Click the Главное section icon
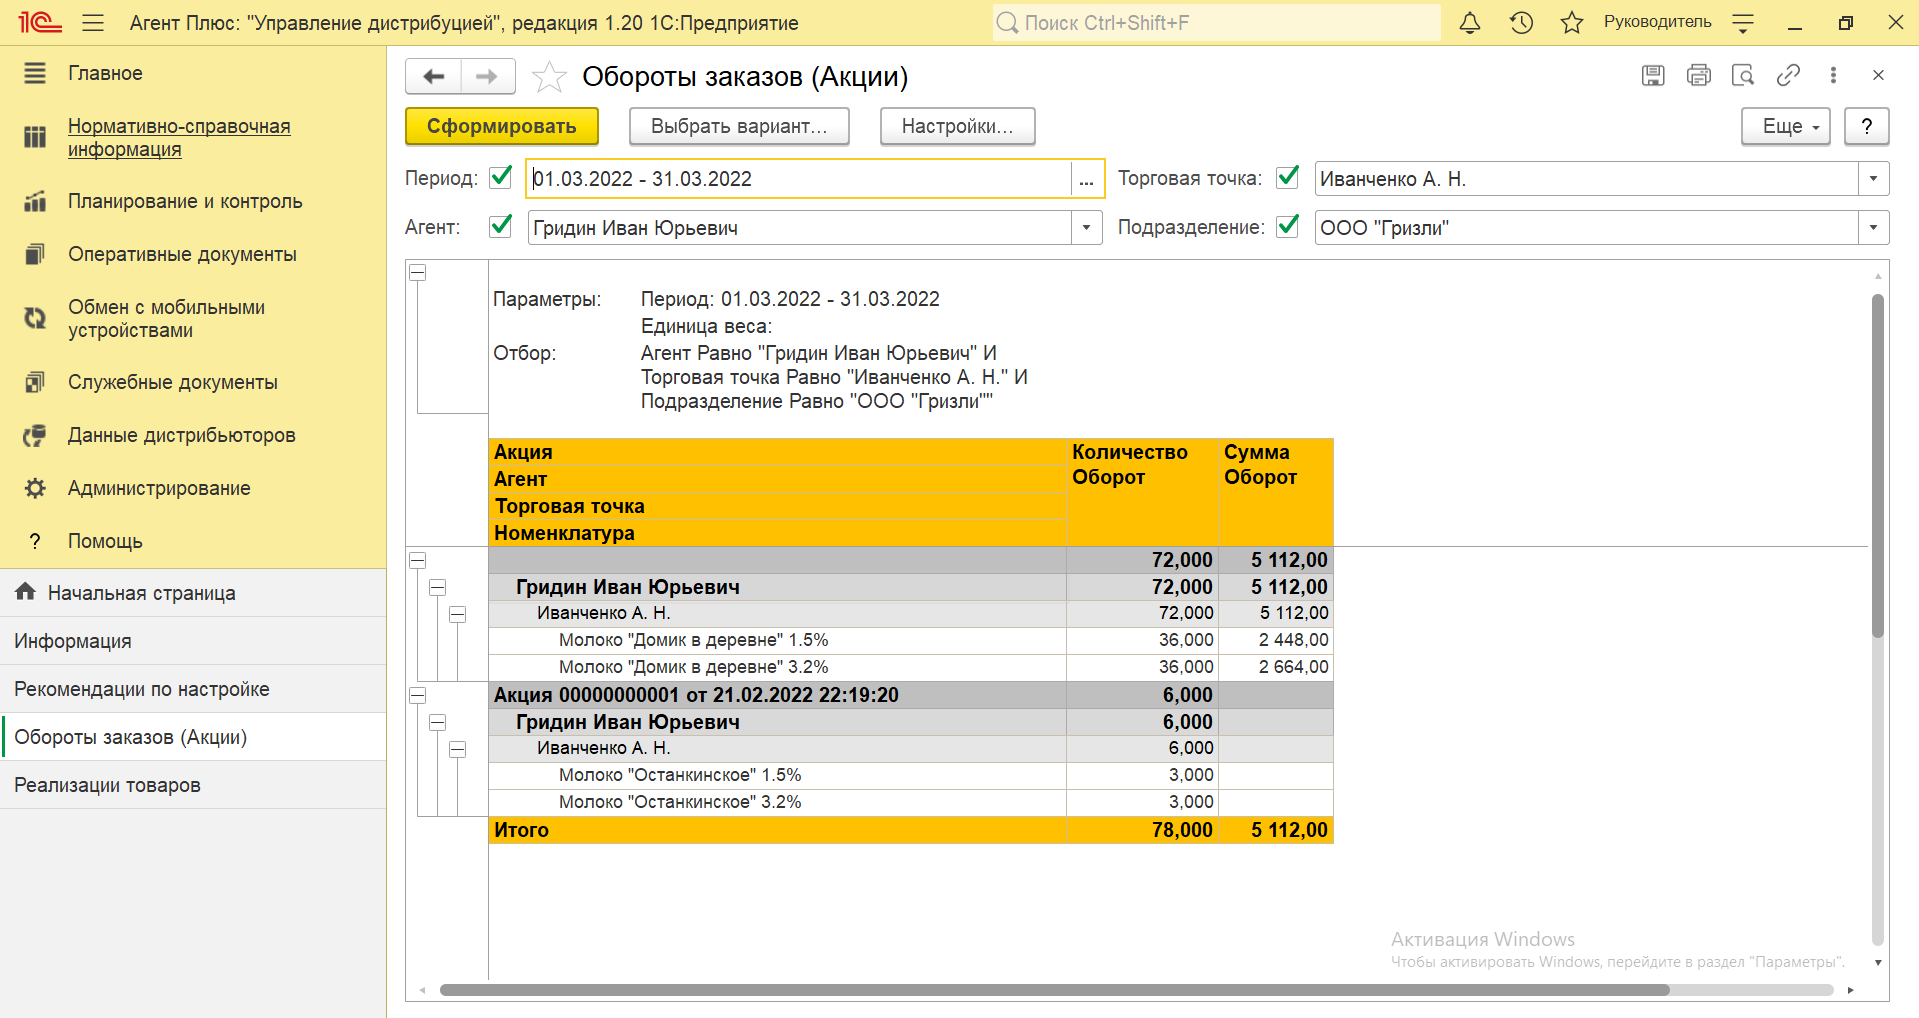 coord(35,73)
